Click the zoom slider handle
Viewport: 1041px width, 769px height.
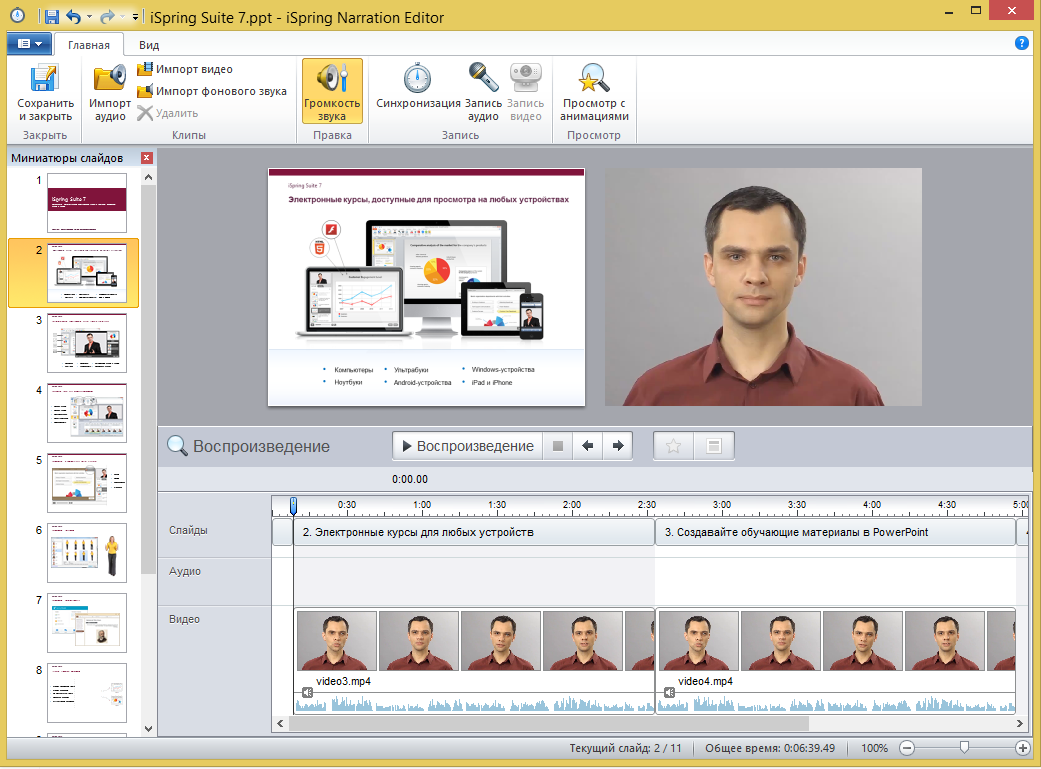tap(965, 748)
